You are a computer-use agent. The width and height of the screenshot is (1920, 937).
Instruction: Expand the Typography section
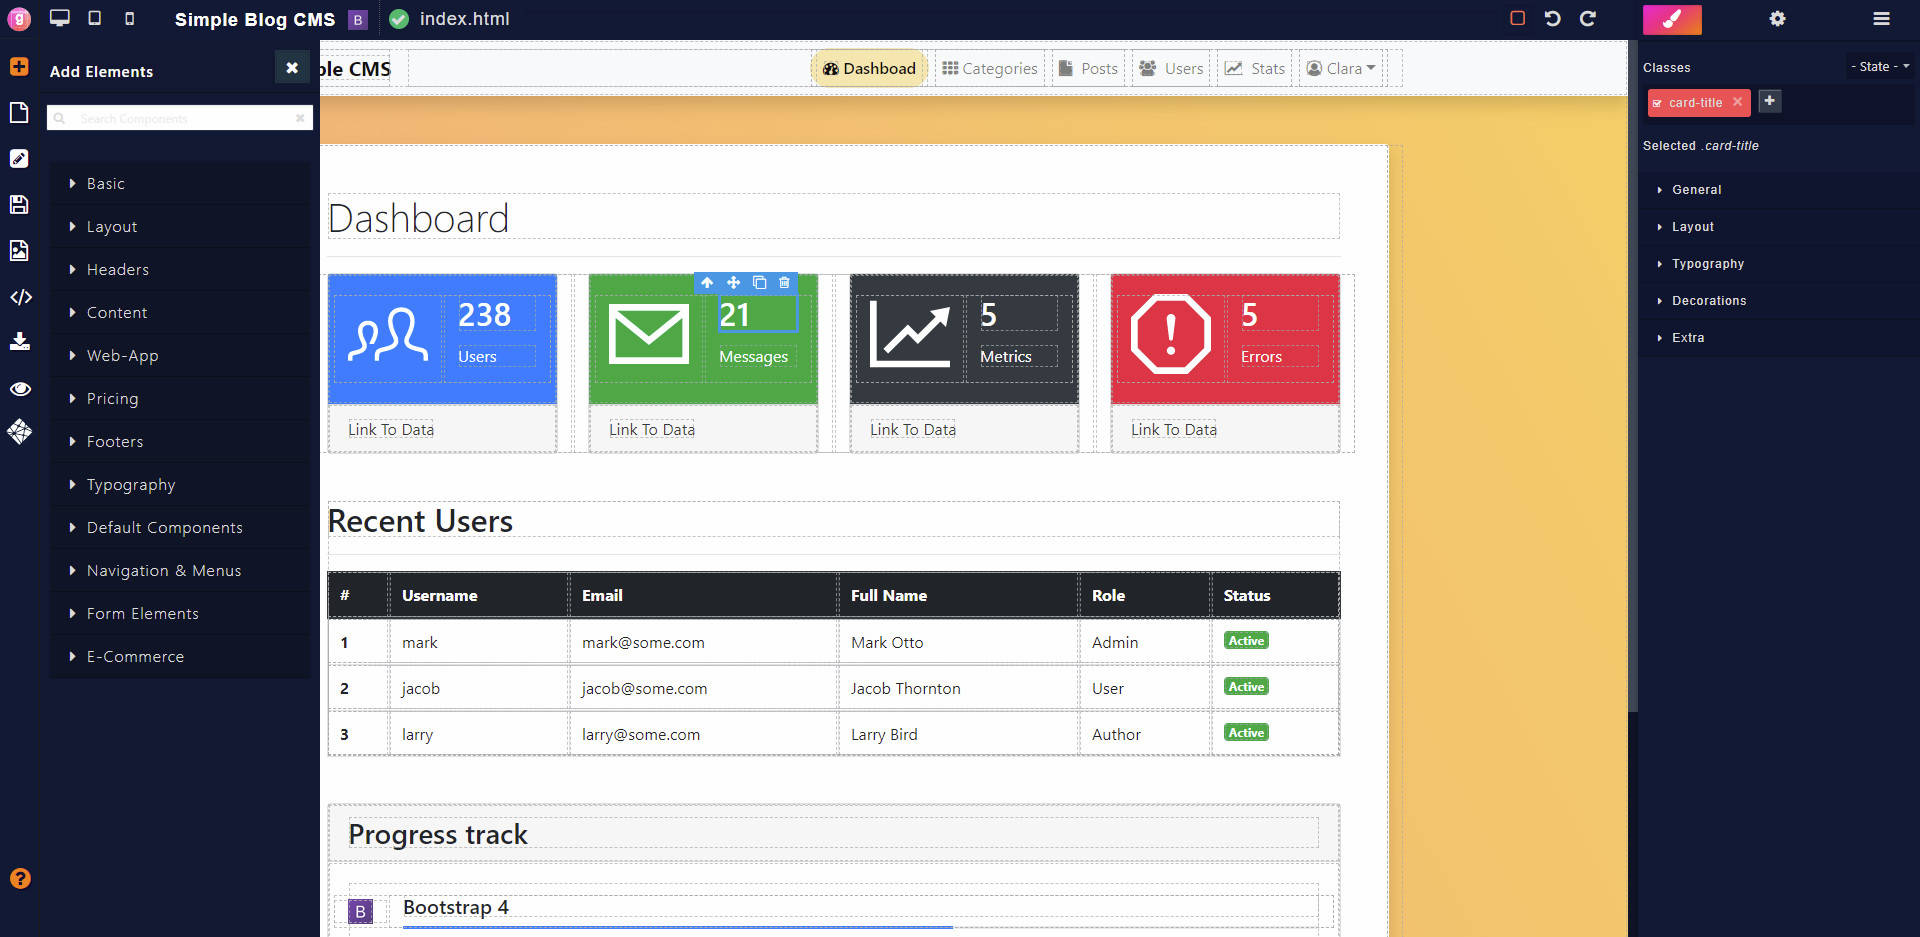click(x=1707, y=263)
